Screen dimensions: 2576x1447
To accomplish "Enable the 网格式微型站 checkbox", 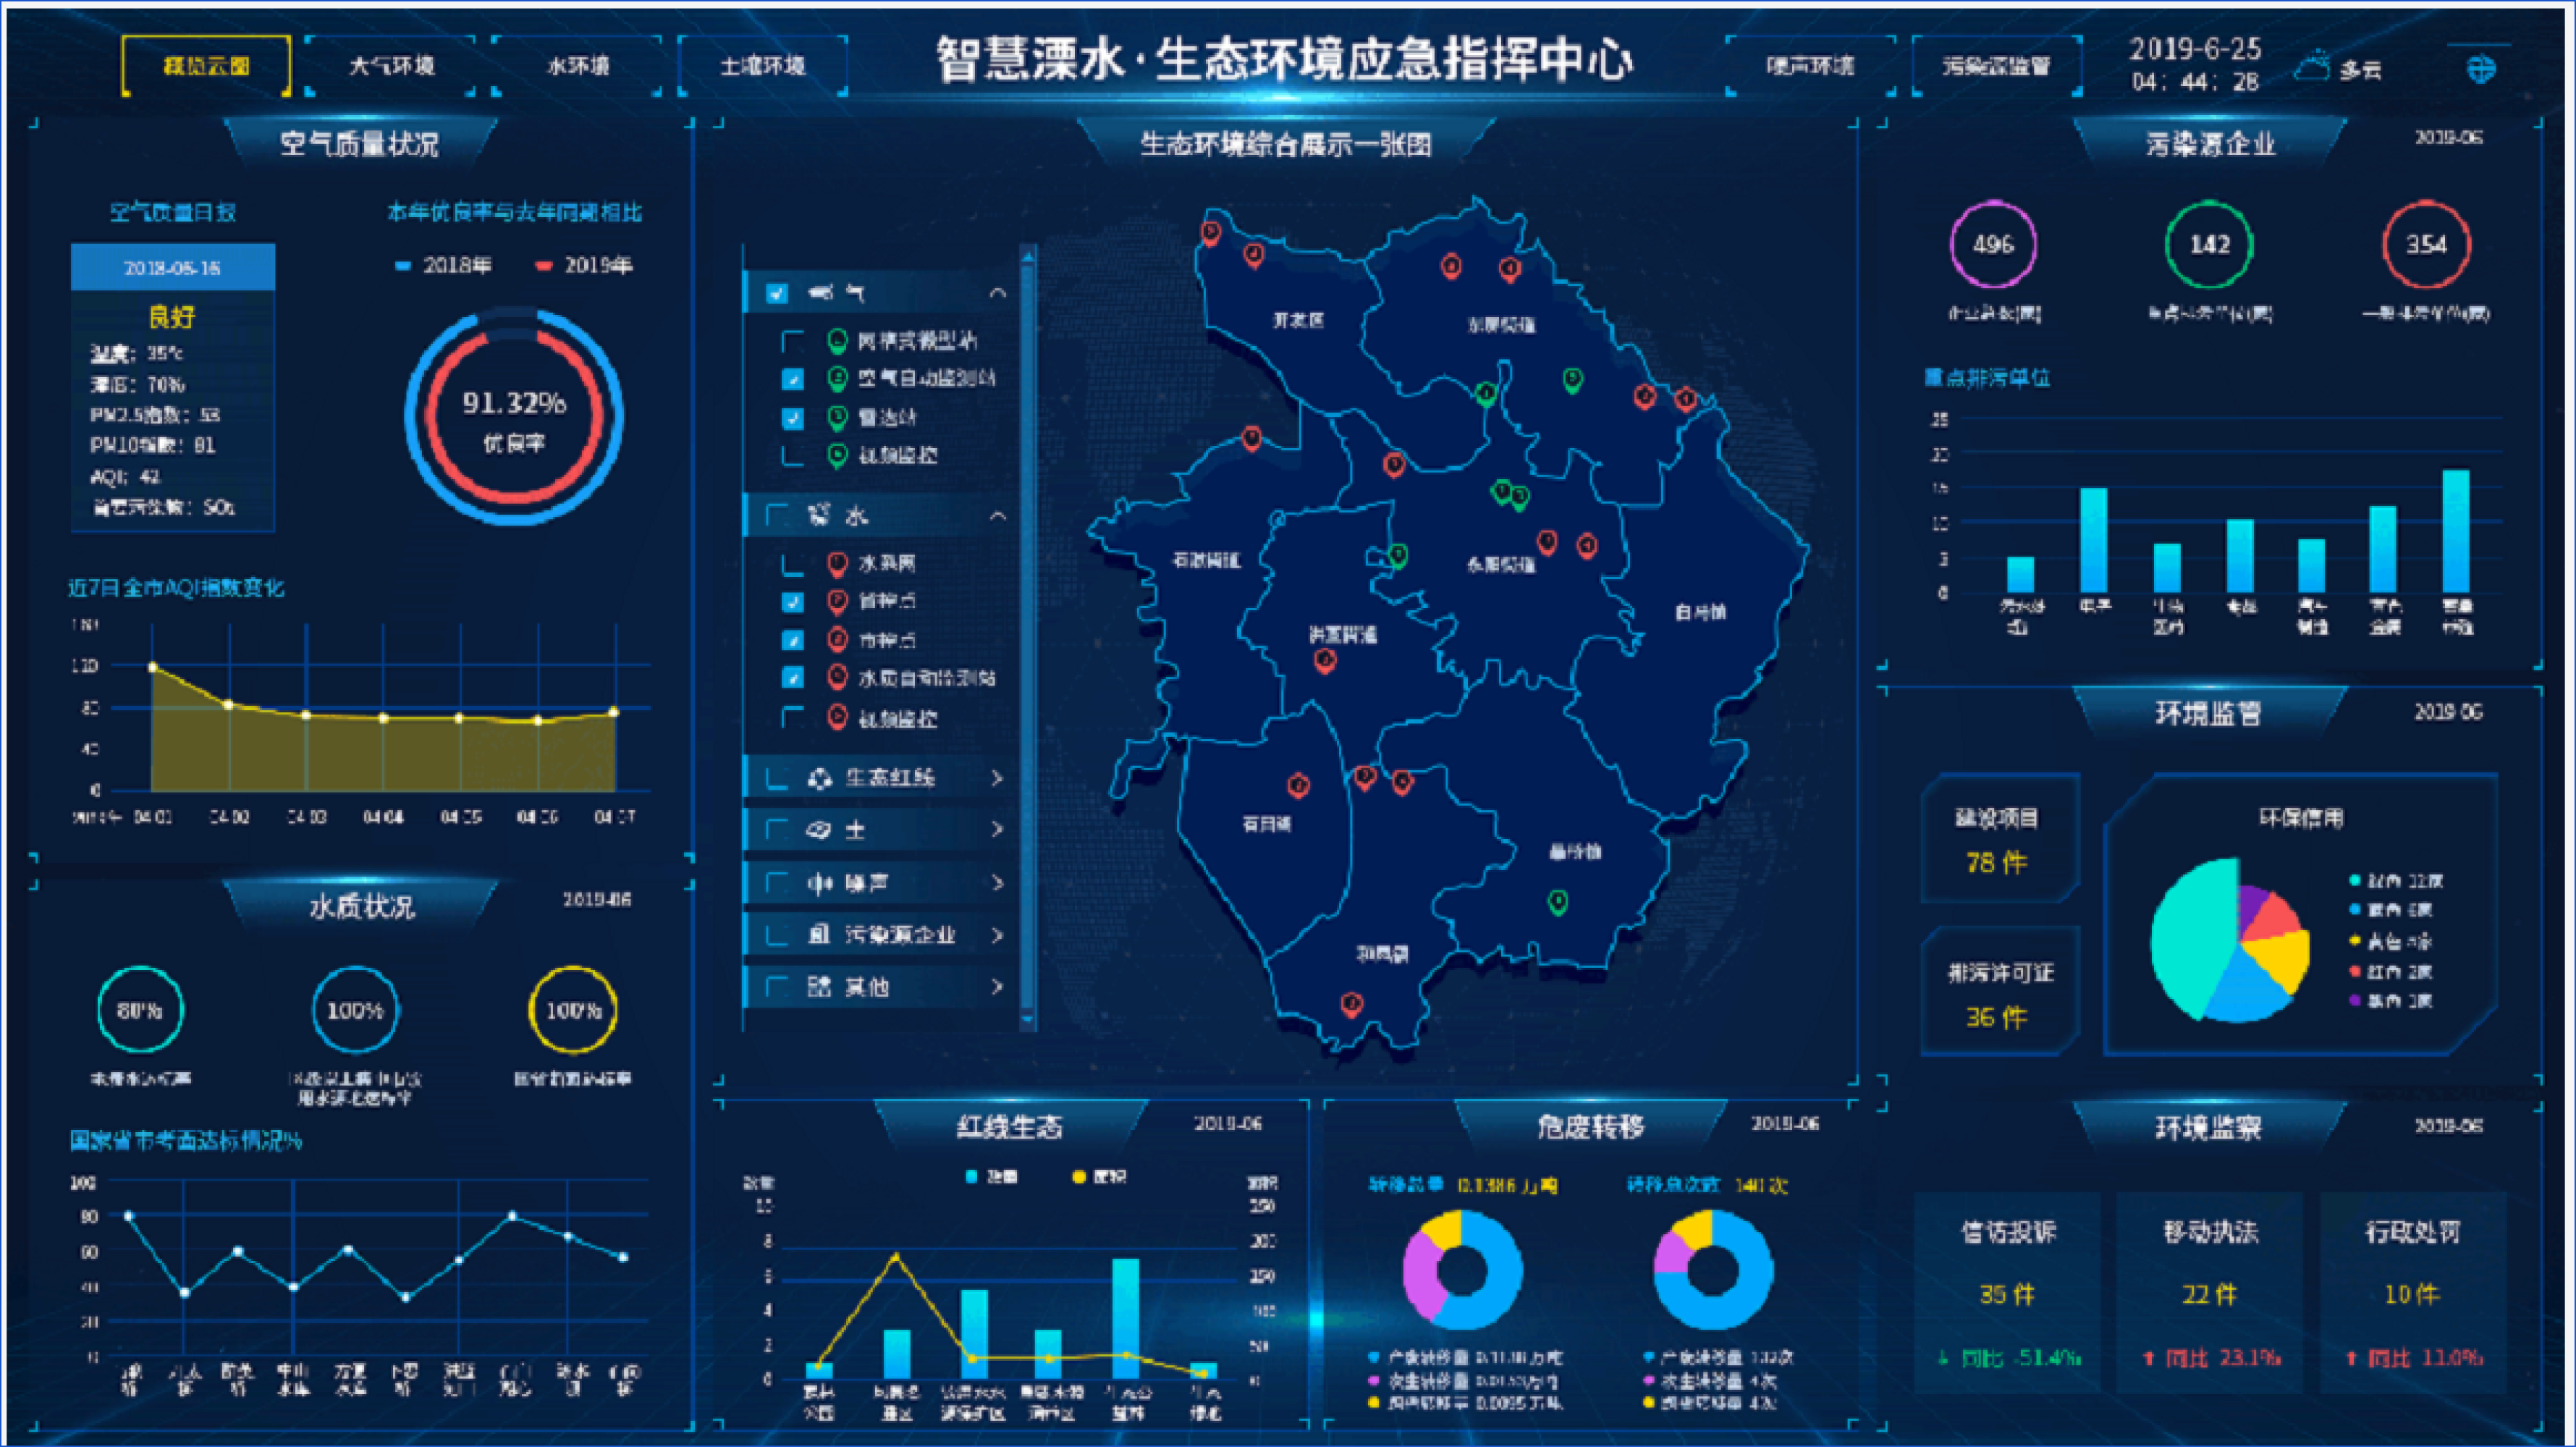I will coord(792,342).
